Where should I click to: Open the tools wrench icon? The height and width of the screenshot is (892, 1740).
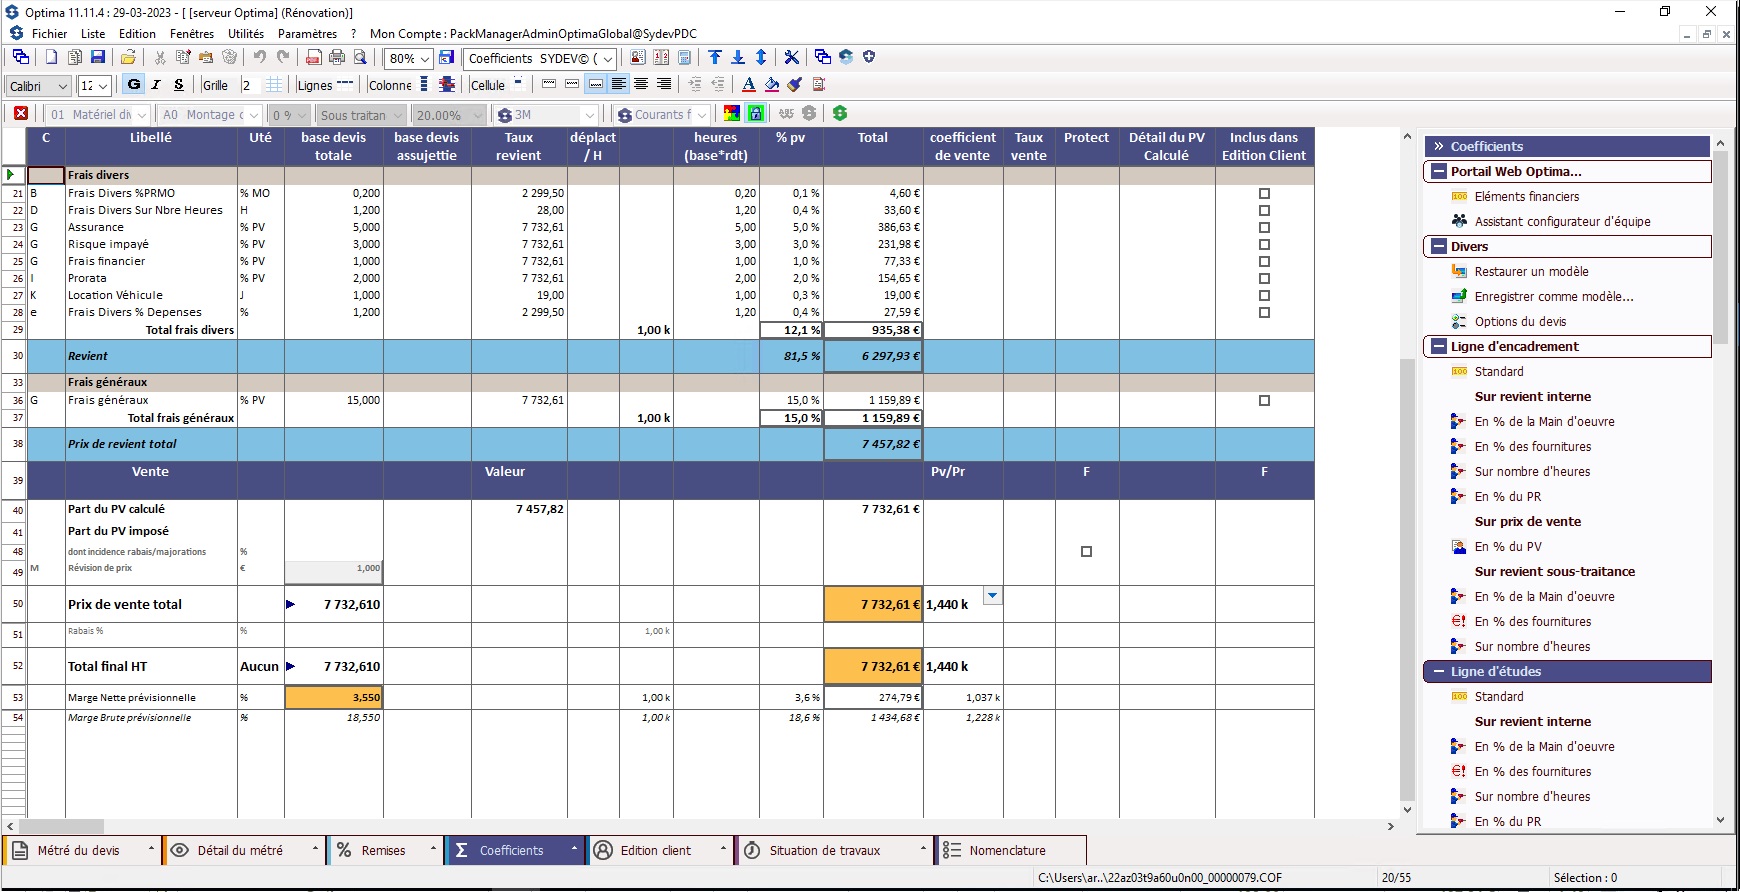pyautogui.click(x=791, y=58)
